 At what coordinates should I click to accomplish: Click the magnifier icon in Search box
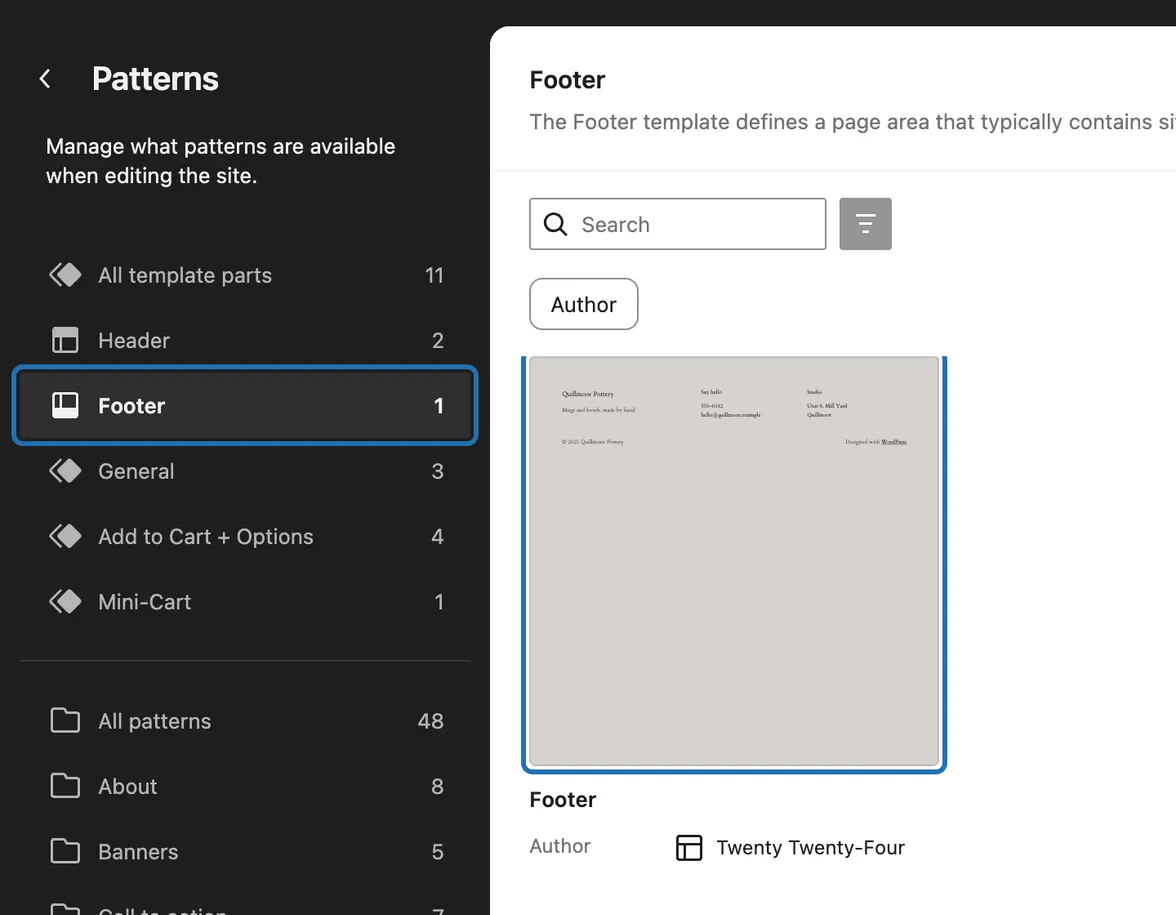point(555,224)
